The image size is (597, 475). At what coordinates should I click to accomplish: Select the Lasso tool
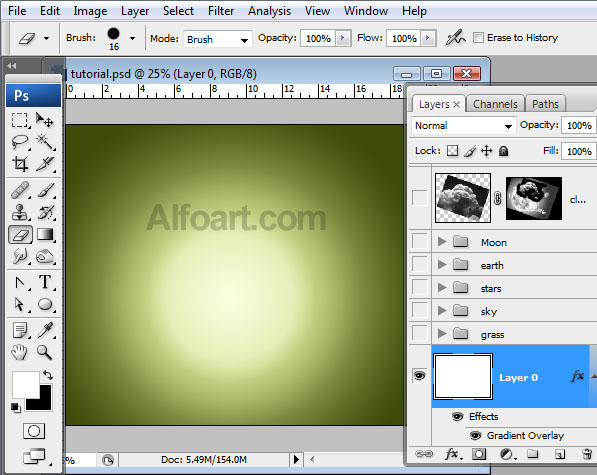click(x=20, y=142)
